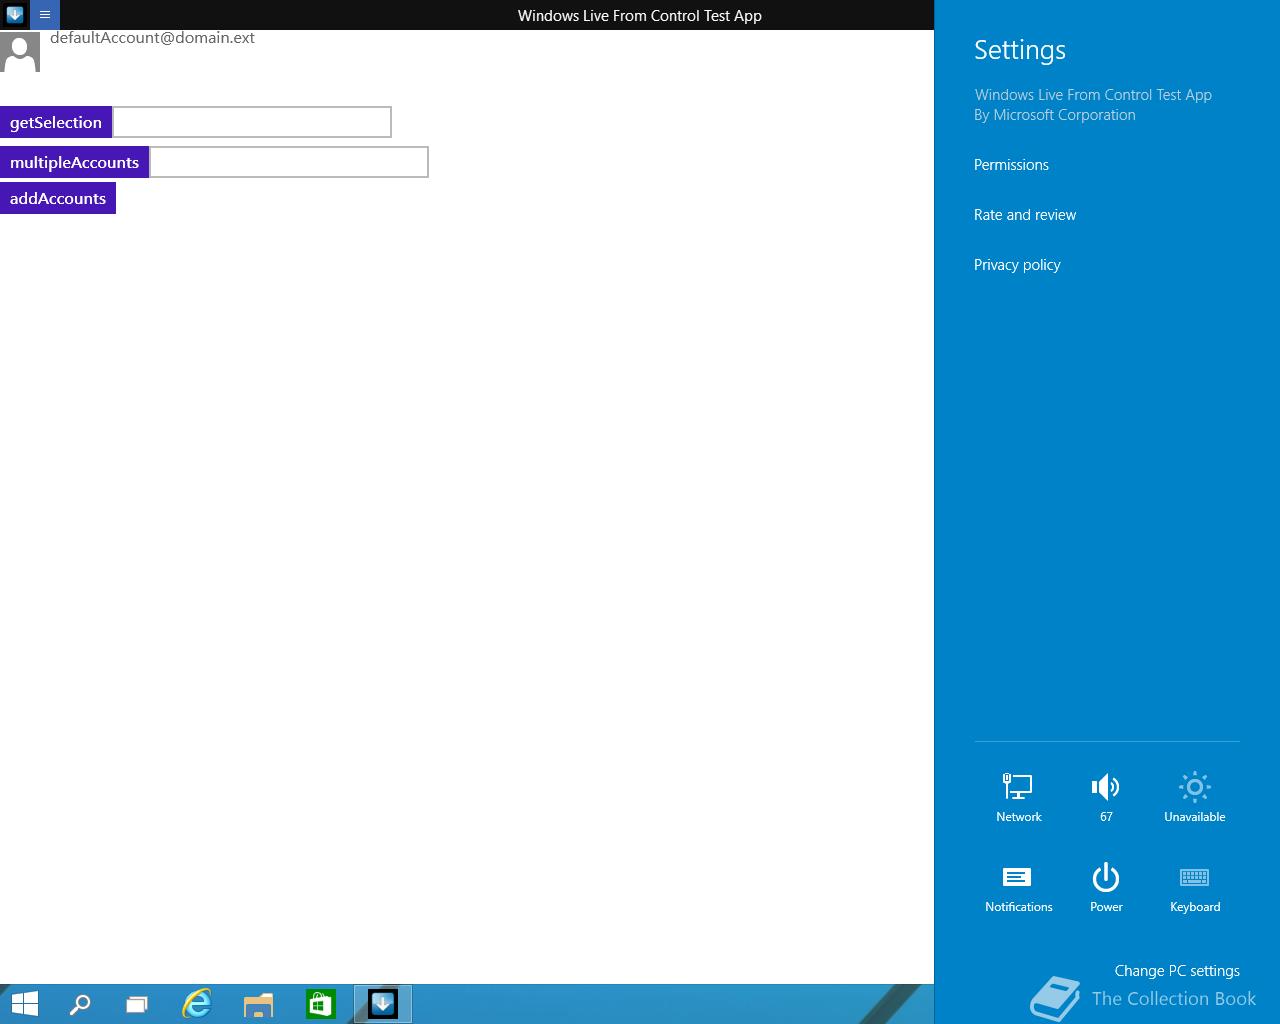1280x1024 pixels.
Task: Open File Explorer from the taskbar
Action: point(258,1004)
